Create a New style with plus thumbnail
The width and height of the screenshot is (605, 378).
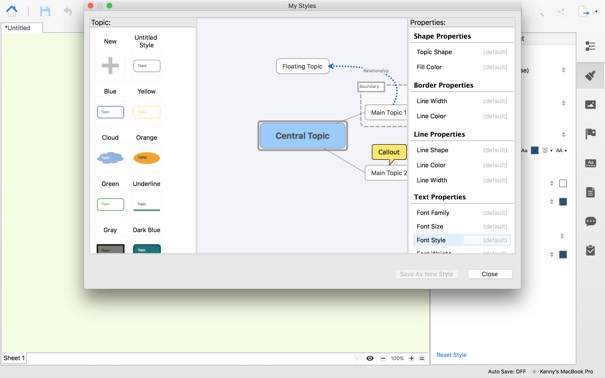tap(110, 65)
